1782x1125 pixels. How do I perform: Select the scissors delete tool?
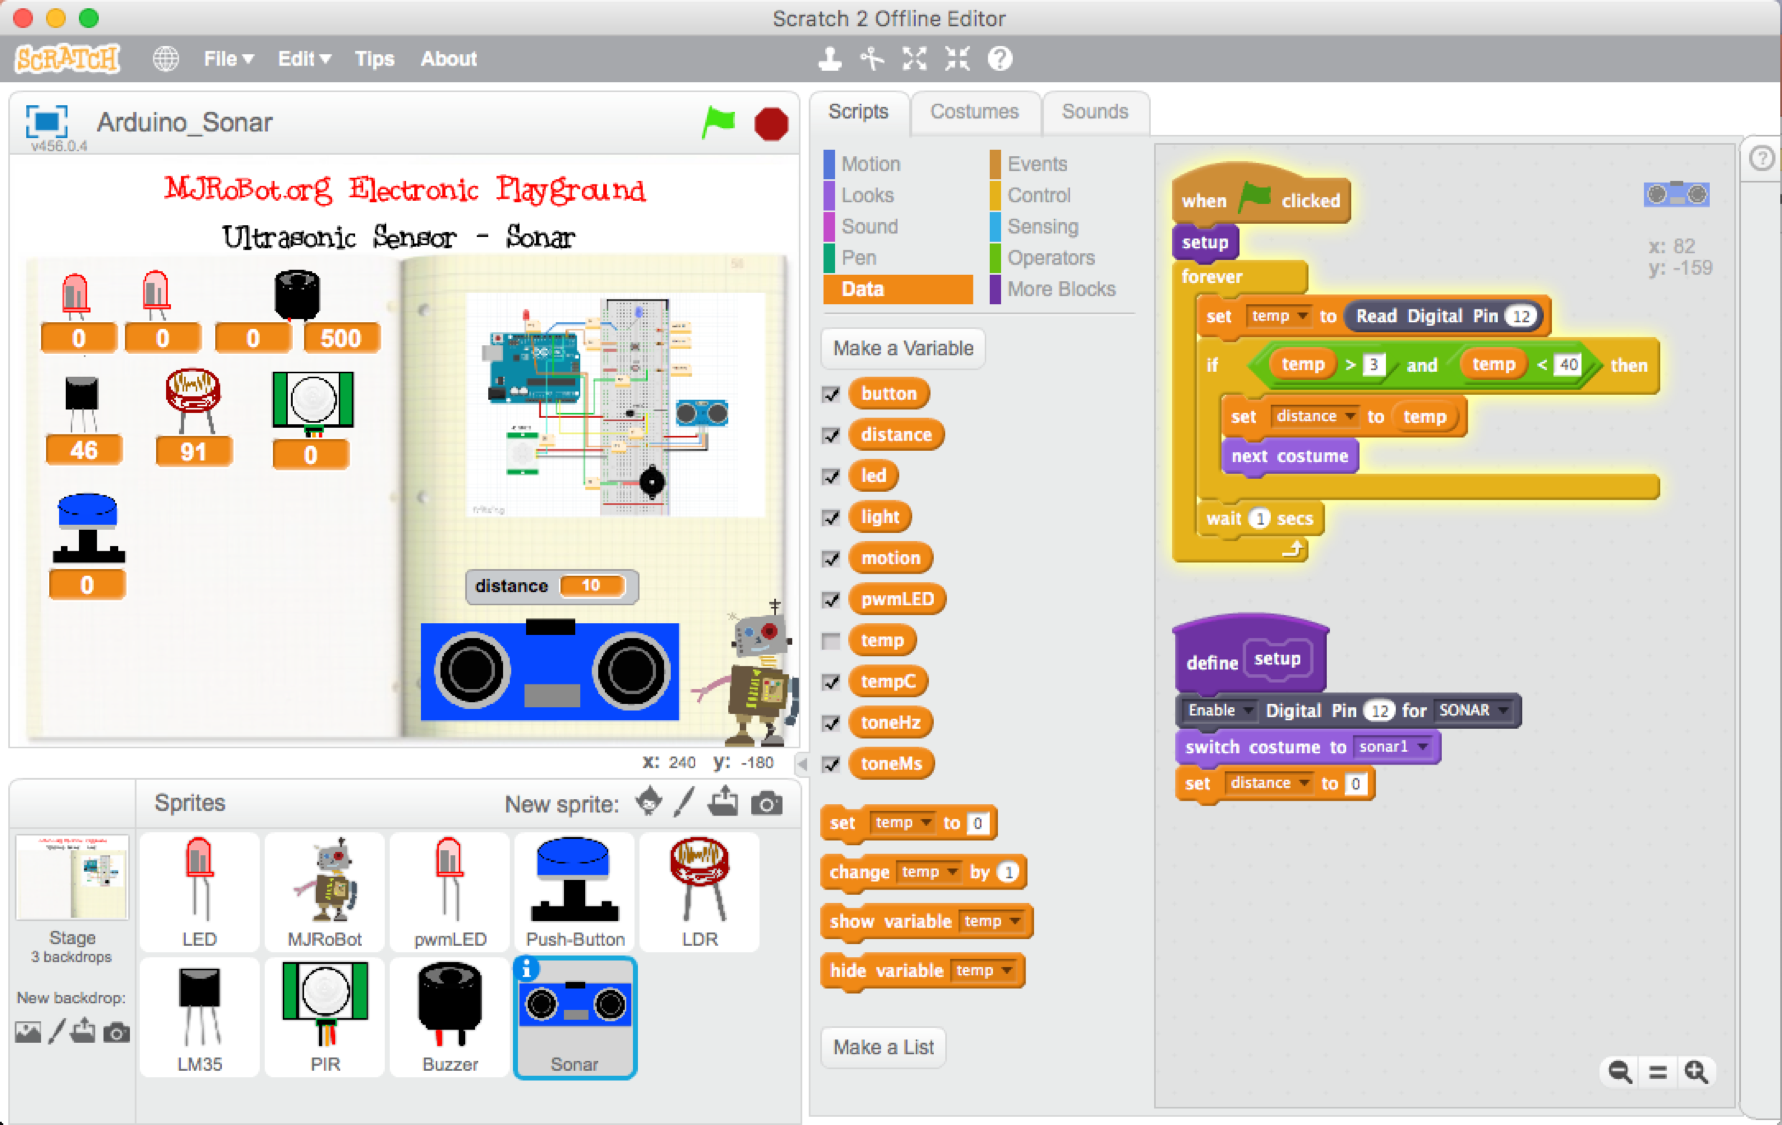pos(871,59)
